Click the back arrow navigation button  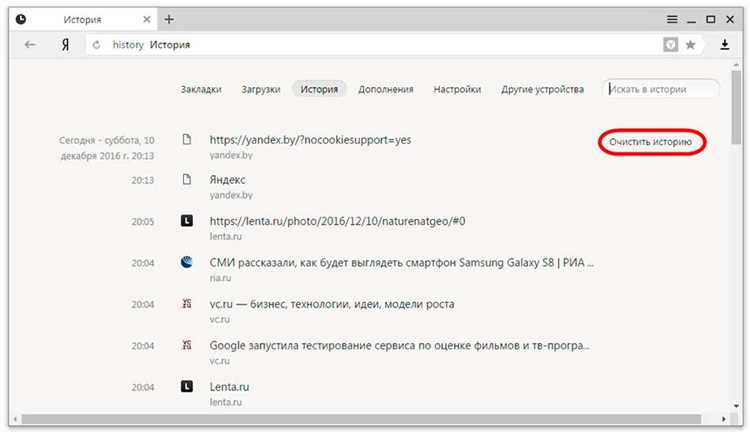point(30,45)
